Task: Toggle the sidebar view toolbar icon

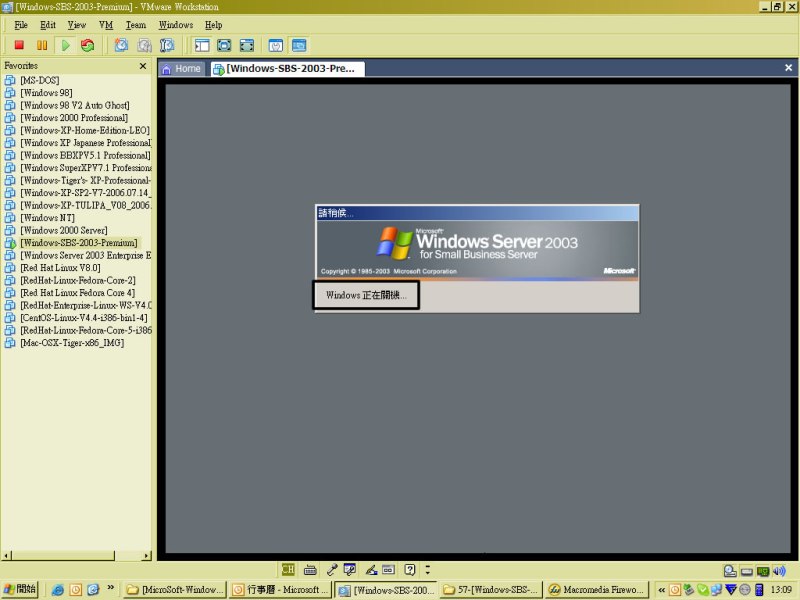Action: [x=202, y=45]
